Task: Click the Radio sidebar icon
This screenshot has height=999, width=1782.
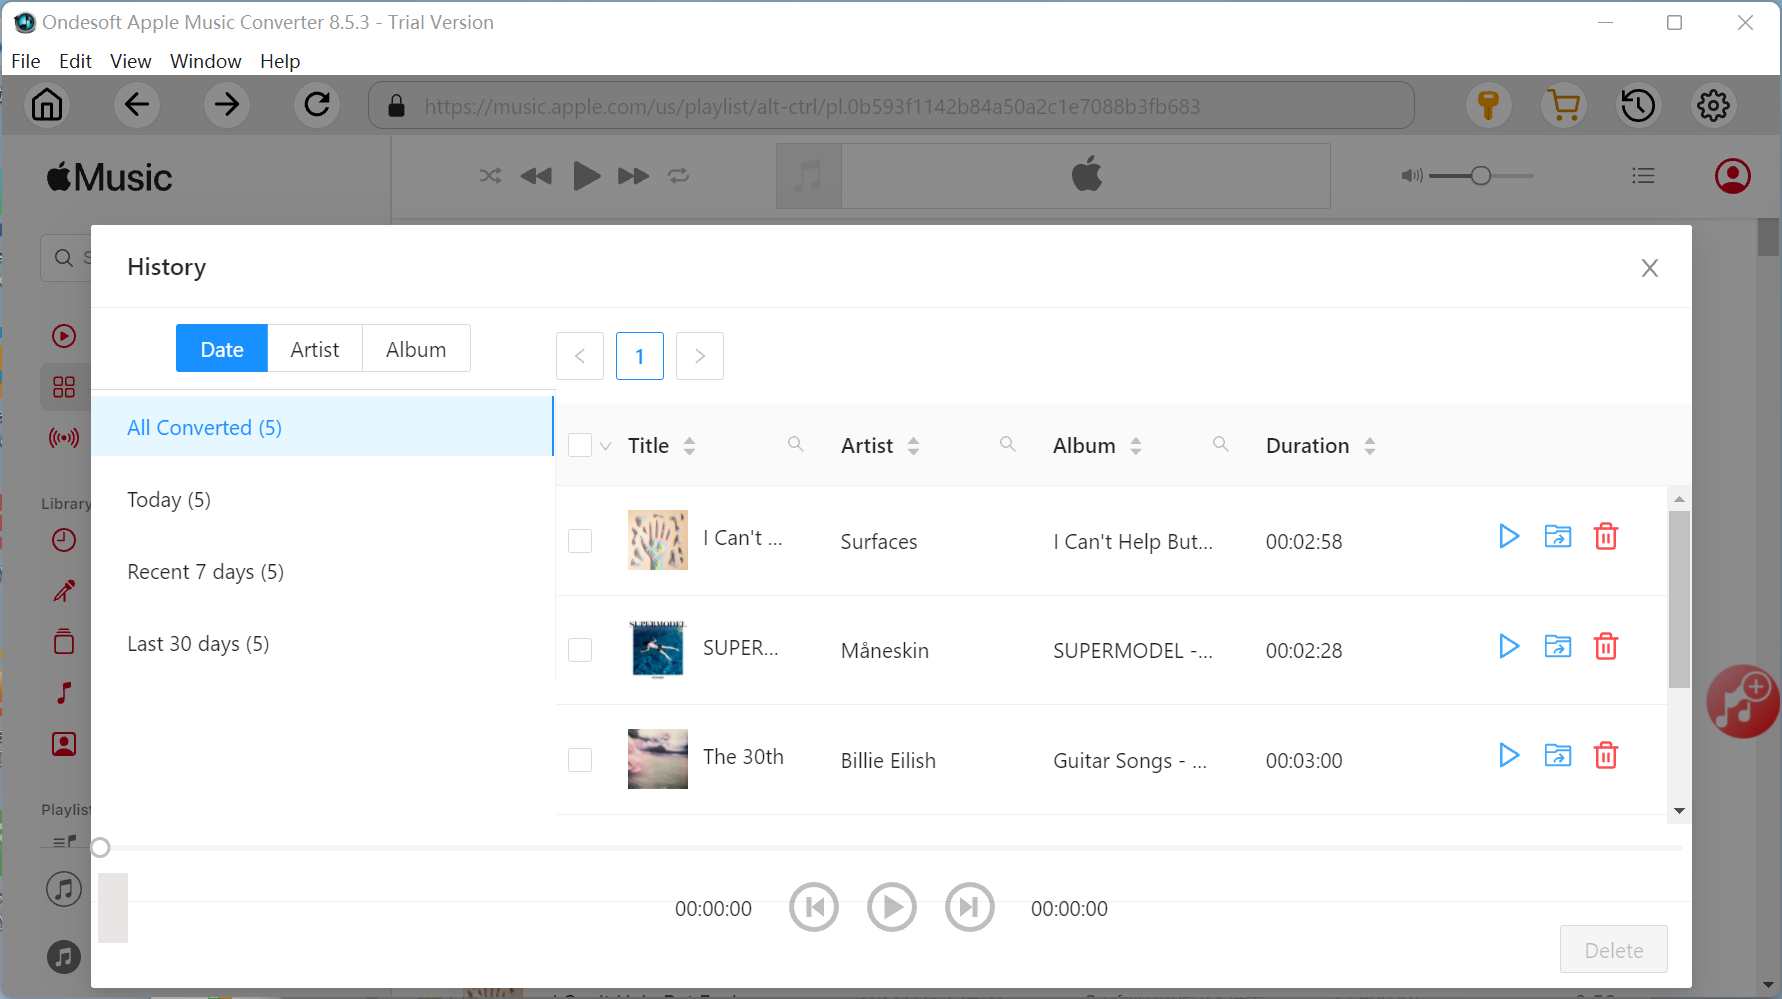Action: pyautogui.click(x=64, y=438)
